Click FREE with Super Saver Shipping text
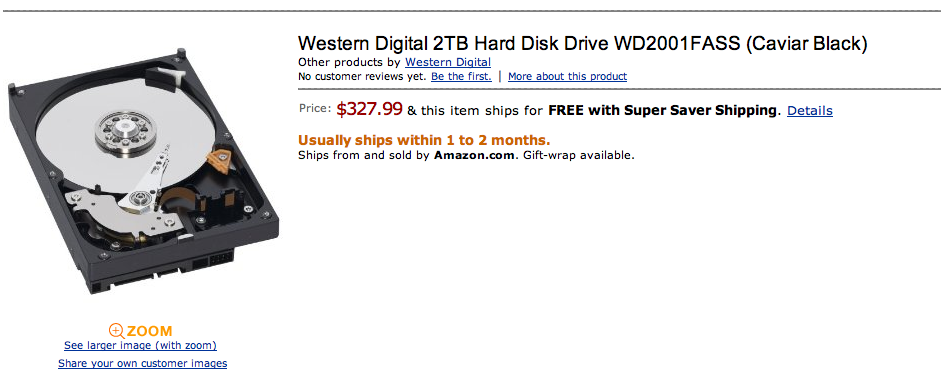 662,110
